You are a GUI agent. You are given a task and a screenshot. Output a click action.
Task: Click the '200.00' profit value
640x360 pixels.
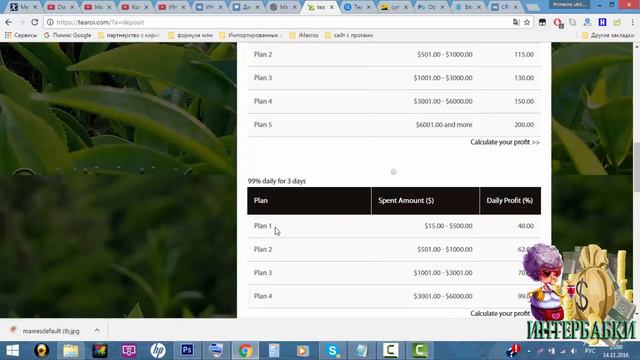(x=524, y=124)
